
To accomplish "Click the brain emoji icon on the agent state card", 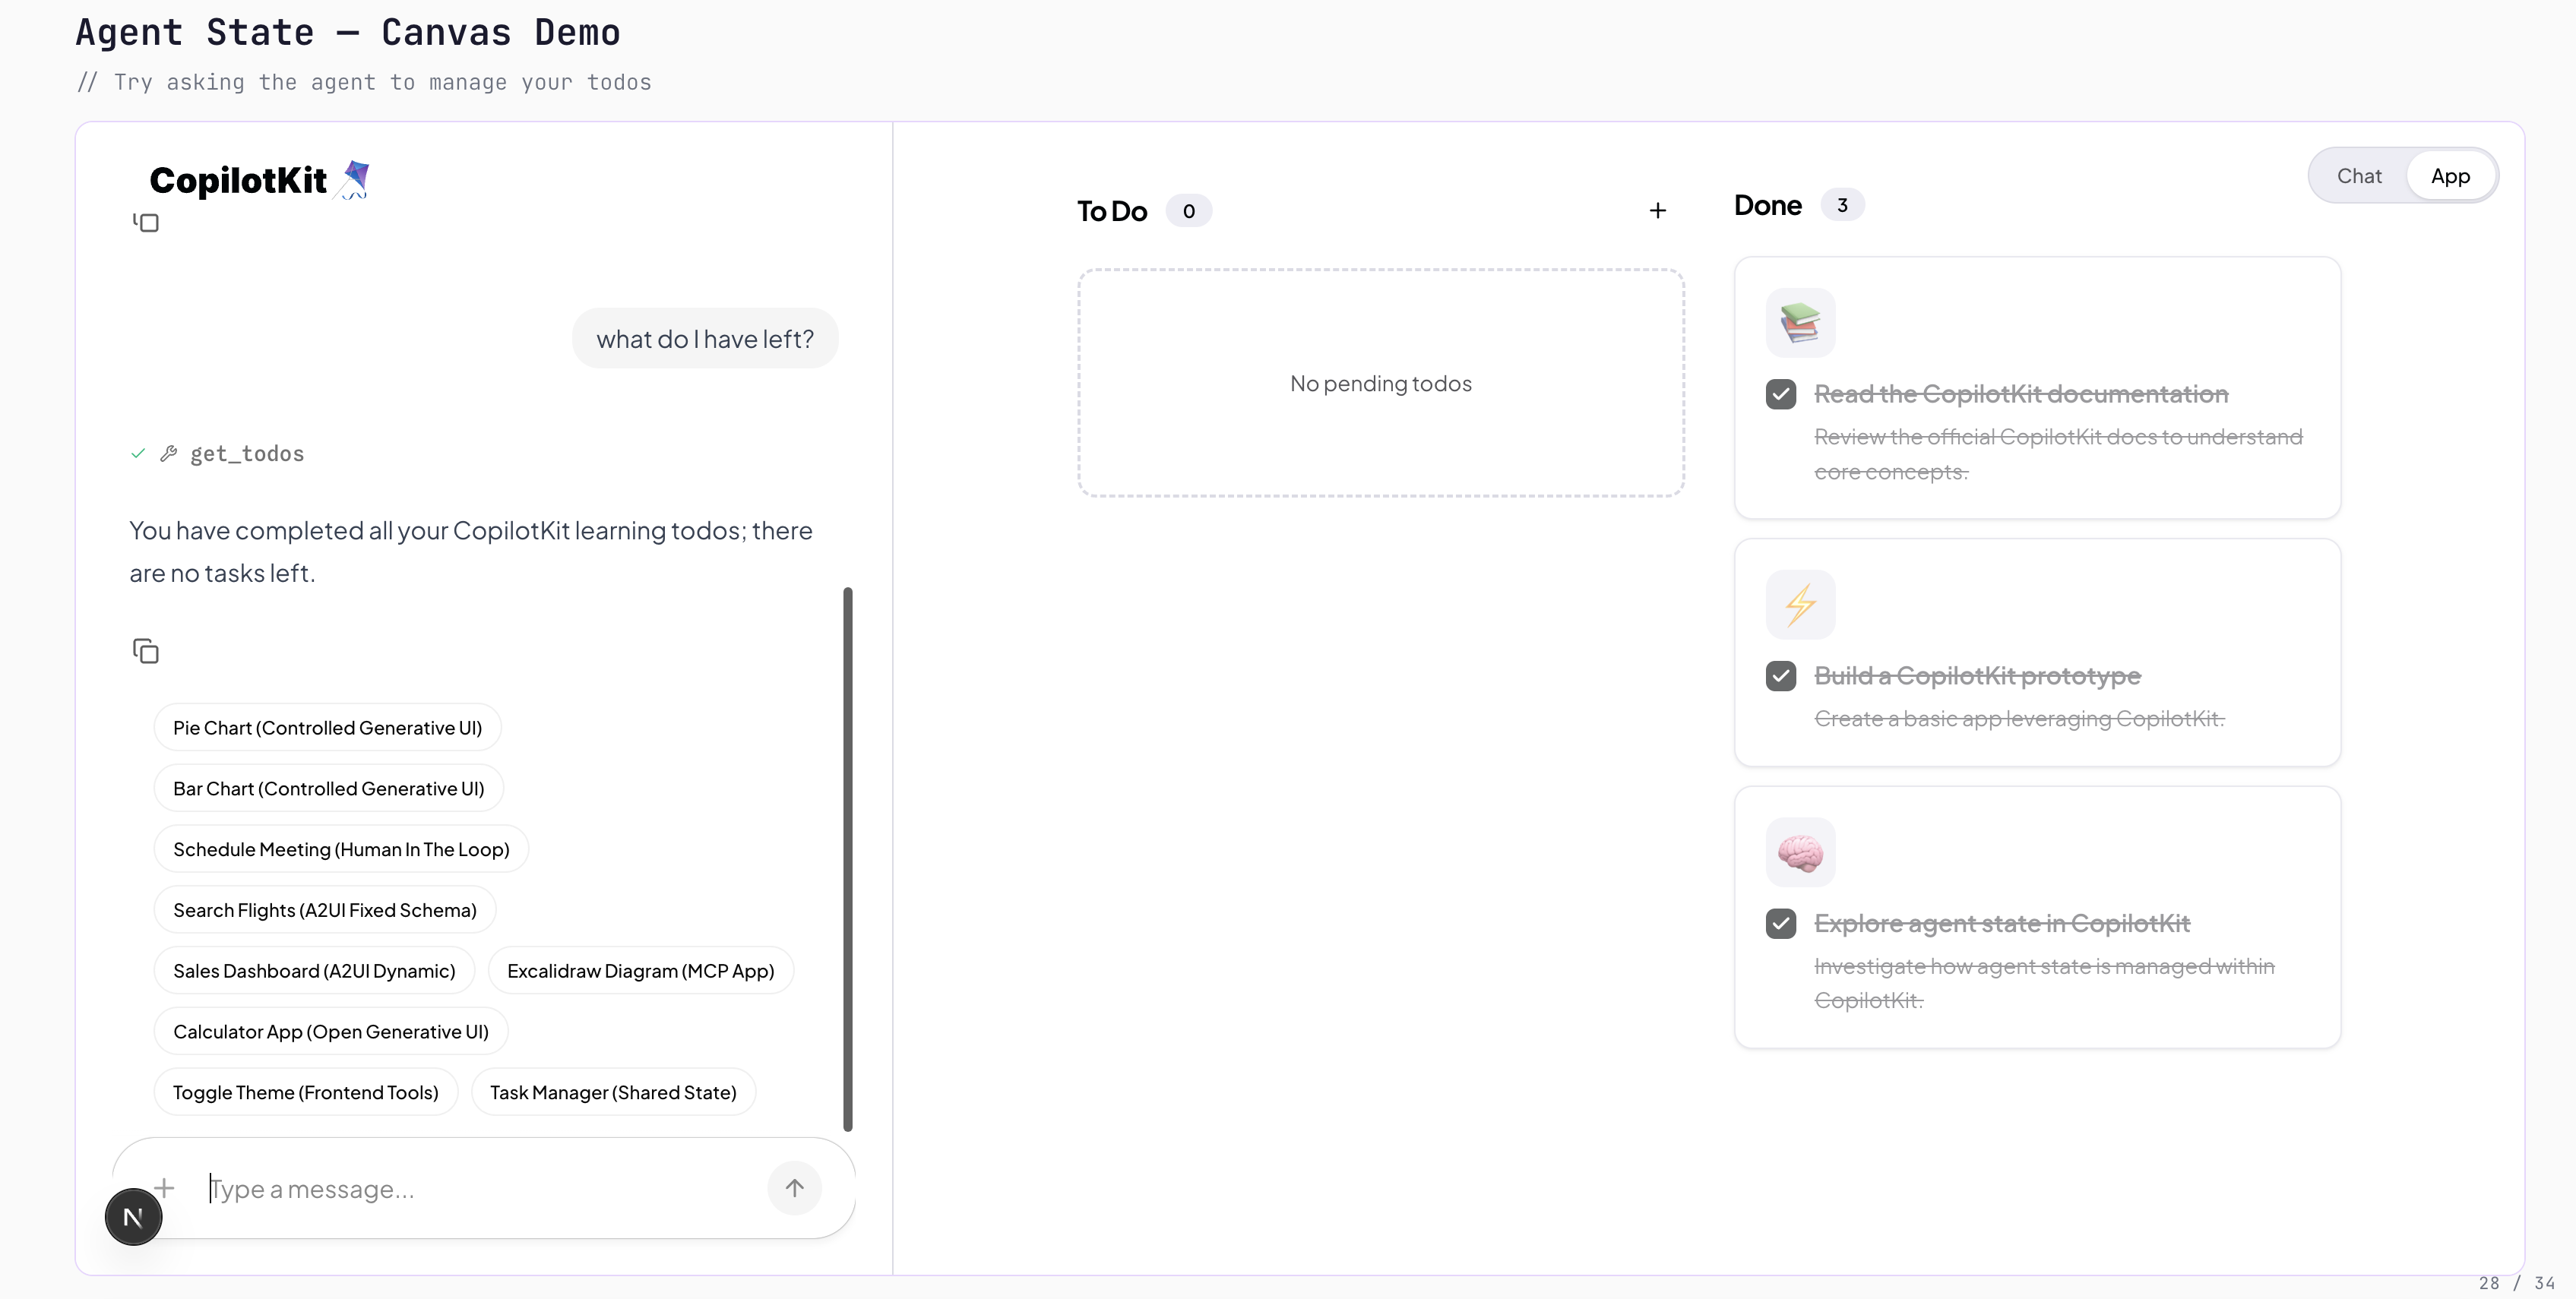I will [1800, 852].
